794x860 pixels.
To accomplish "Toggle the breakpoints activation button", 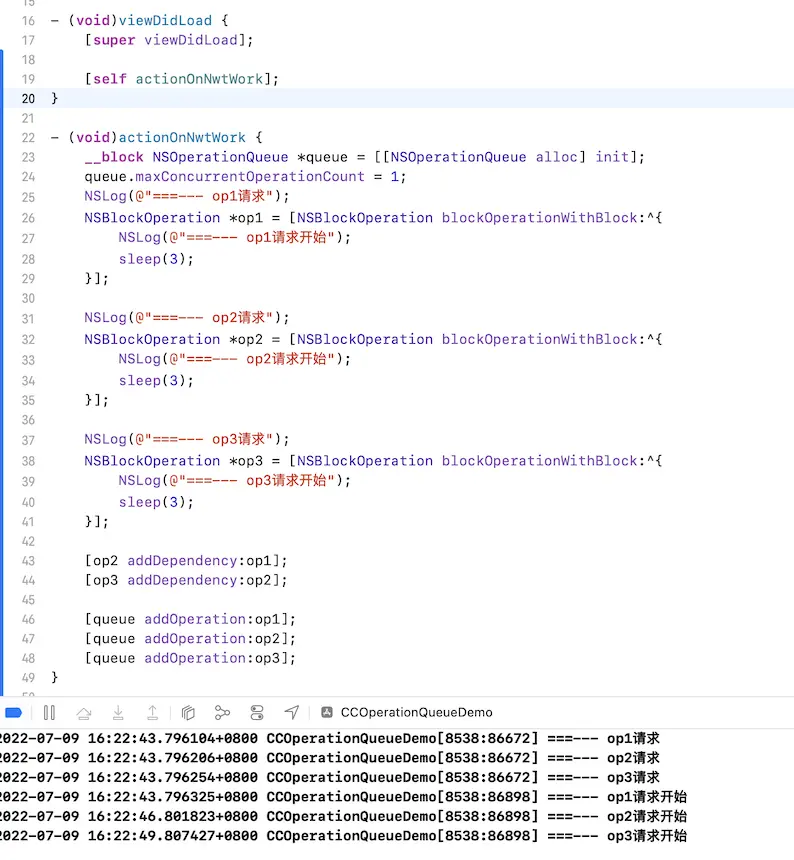I will pos(14,712).
